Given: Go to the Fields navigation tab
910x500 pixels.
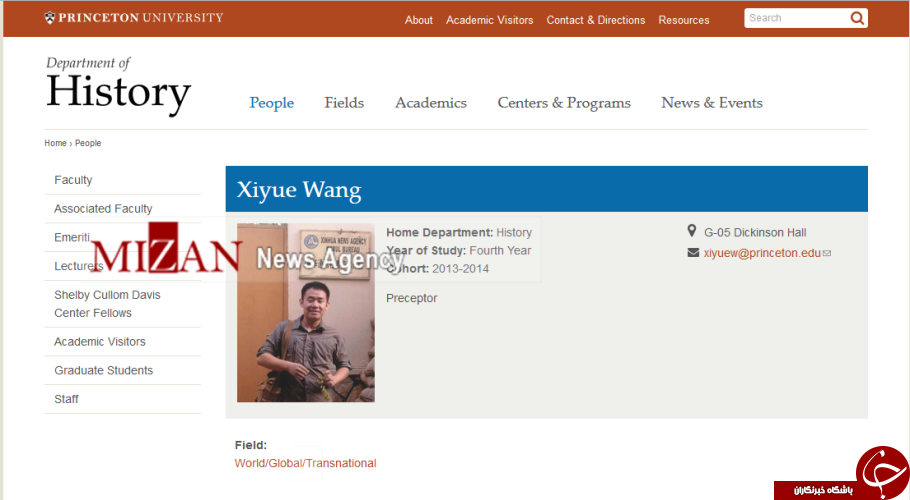Looking at the screenshot, I should [x=344, y=103].
